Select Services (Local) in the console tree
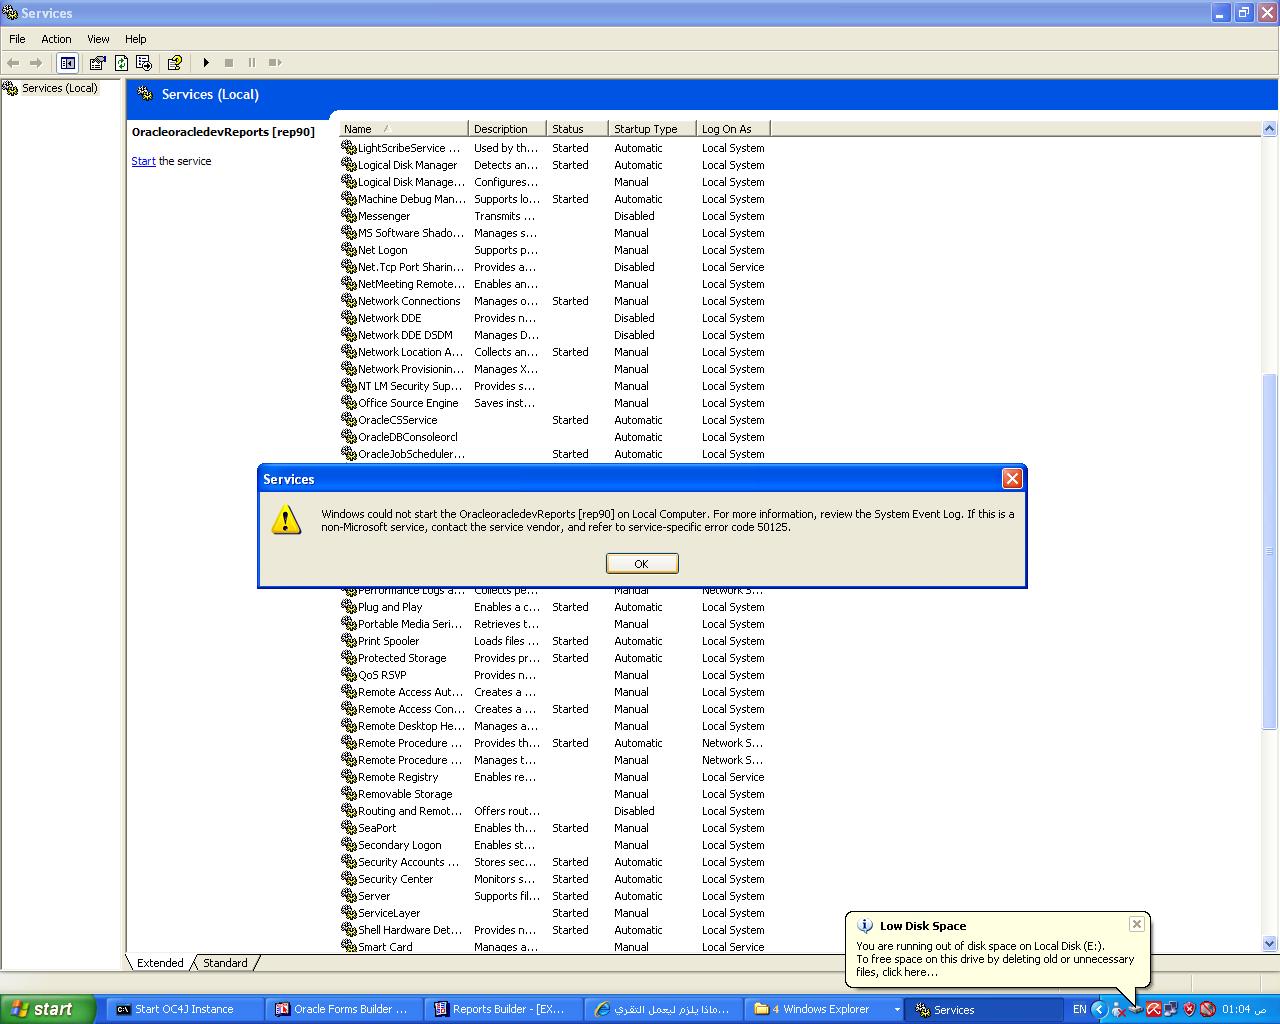This screenshot has height=1024, width=1280. [60, 88]
